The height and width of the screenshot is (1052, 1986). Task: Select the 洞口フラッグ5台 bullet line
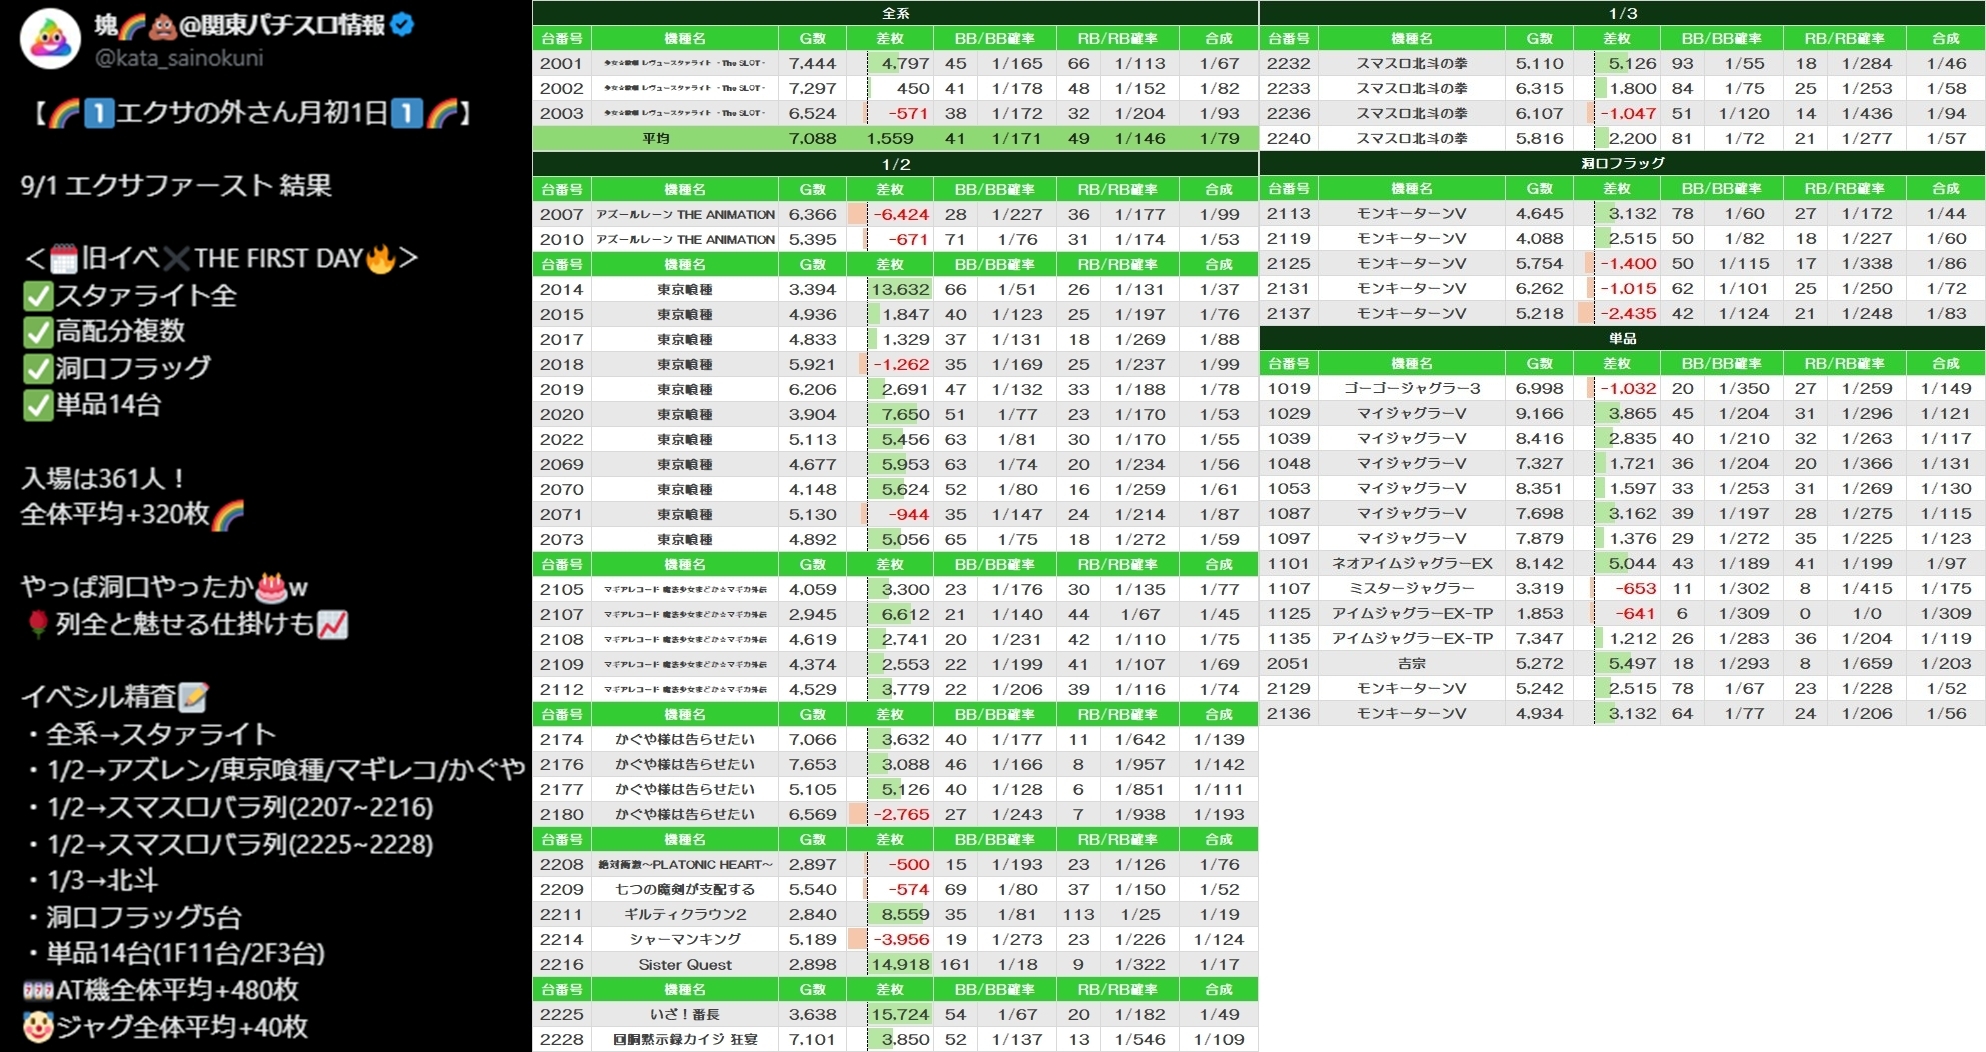coord(134,917)
